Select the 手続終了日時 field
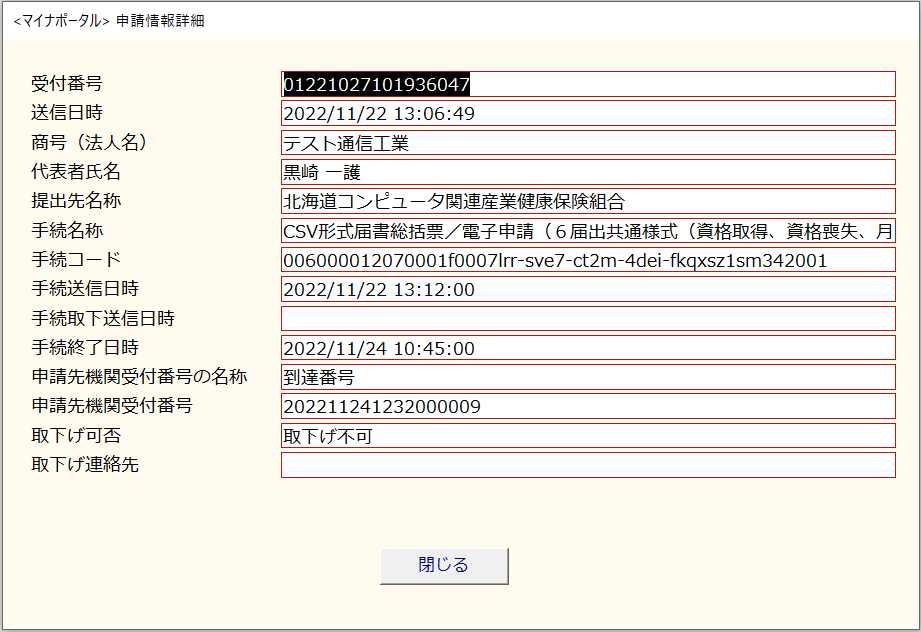Image resolution: width=921 pixels, height=632 pixels. 587,348
